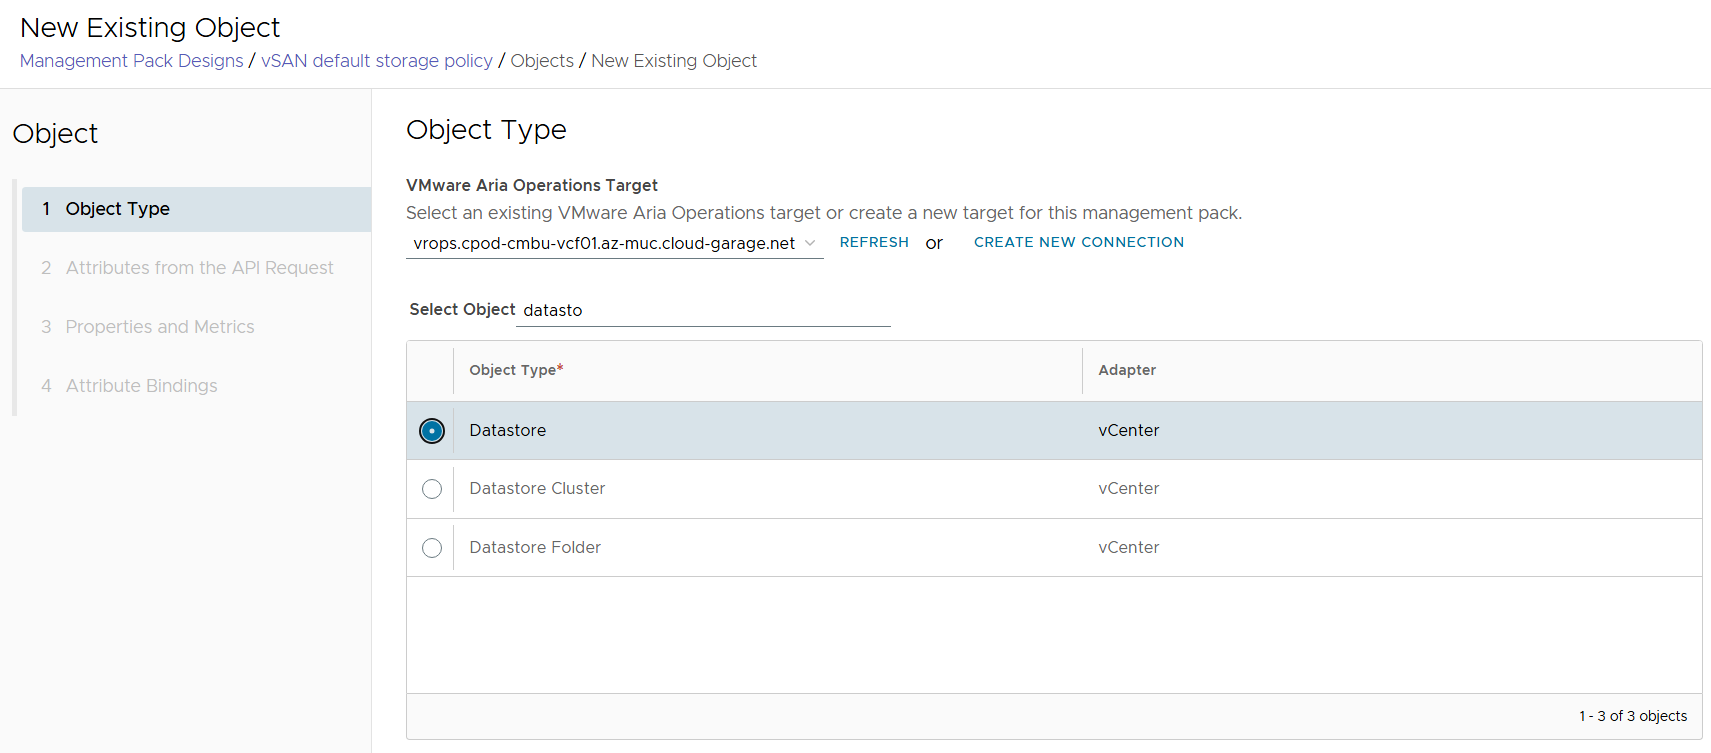1711x753 pixels.
Task: Choose the Datastore Folder radio button
Action: (431, 548)
